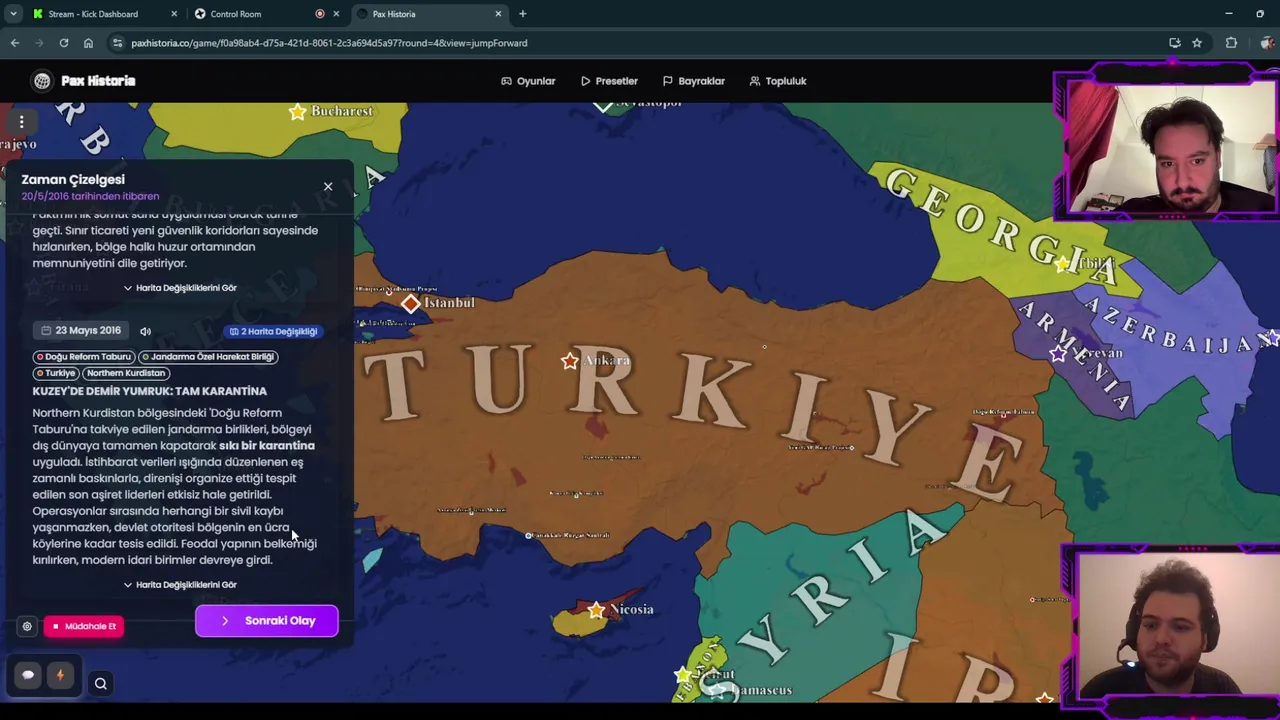Viewport: 1280px width, 720px height.
Task: Click the 23 Mayıs 2016 date chip
Action: pos(81,331)
